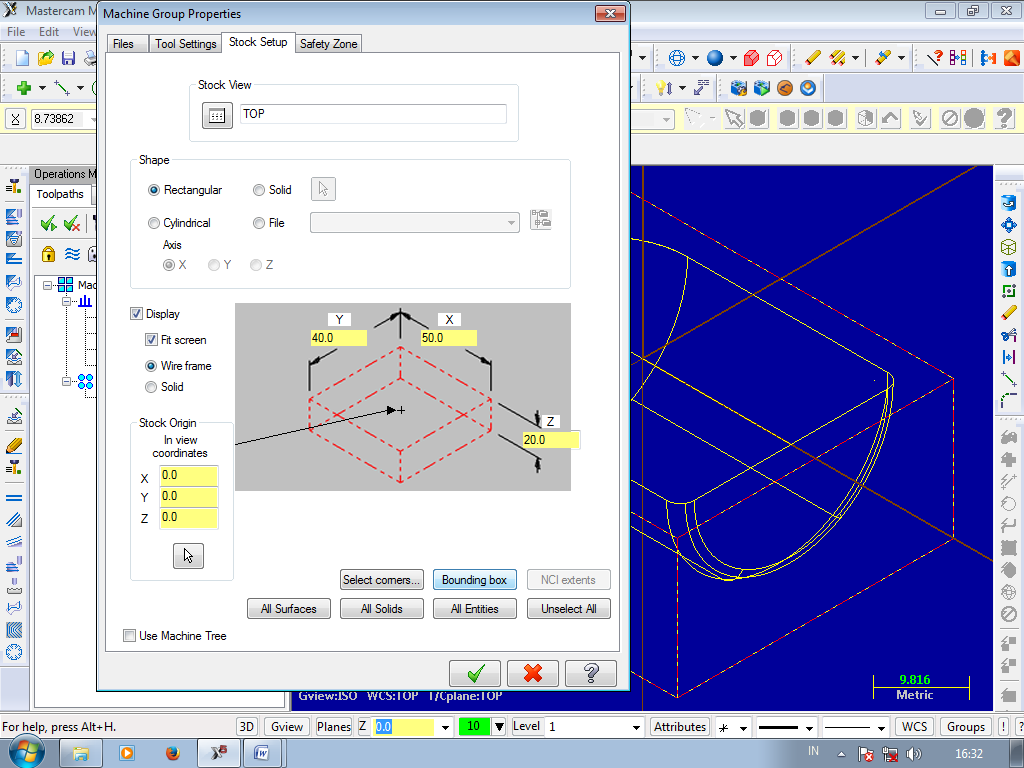Image resolution: width=1024 pixels, height=768 pixels.
Task: Click the globe wireframe shading icon
Action: (677, 58)
